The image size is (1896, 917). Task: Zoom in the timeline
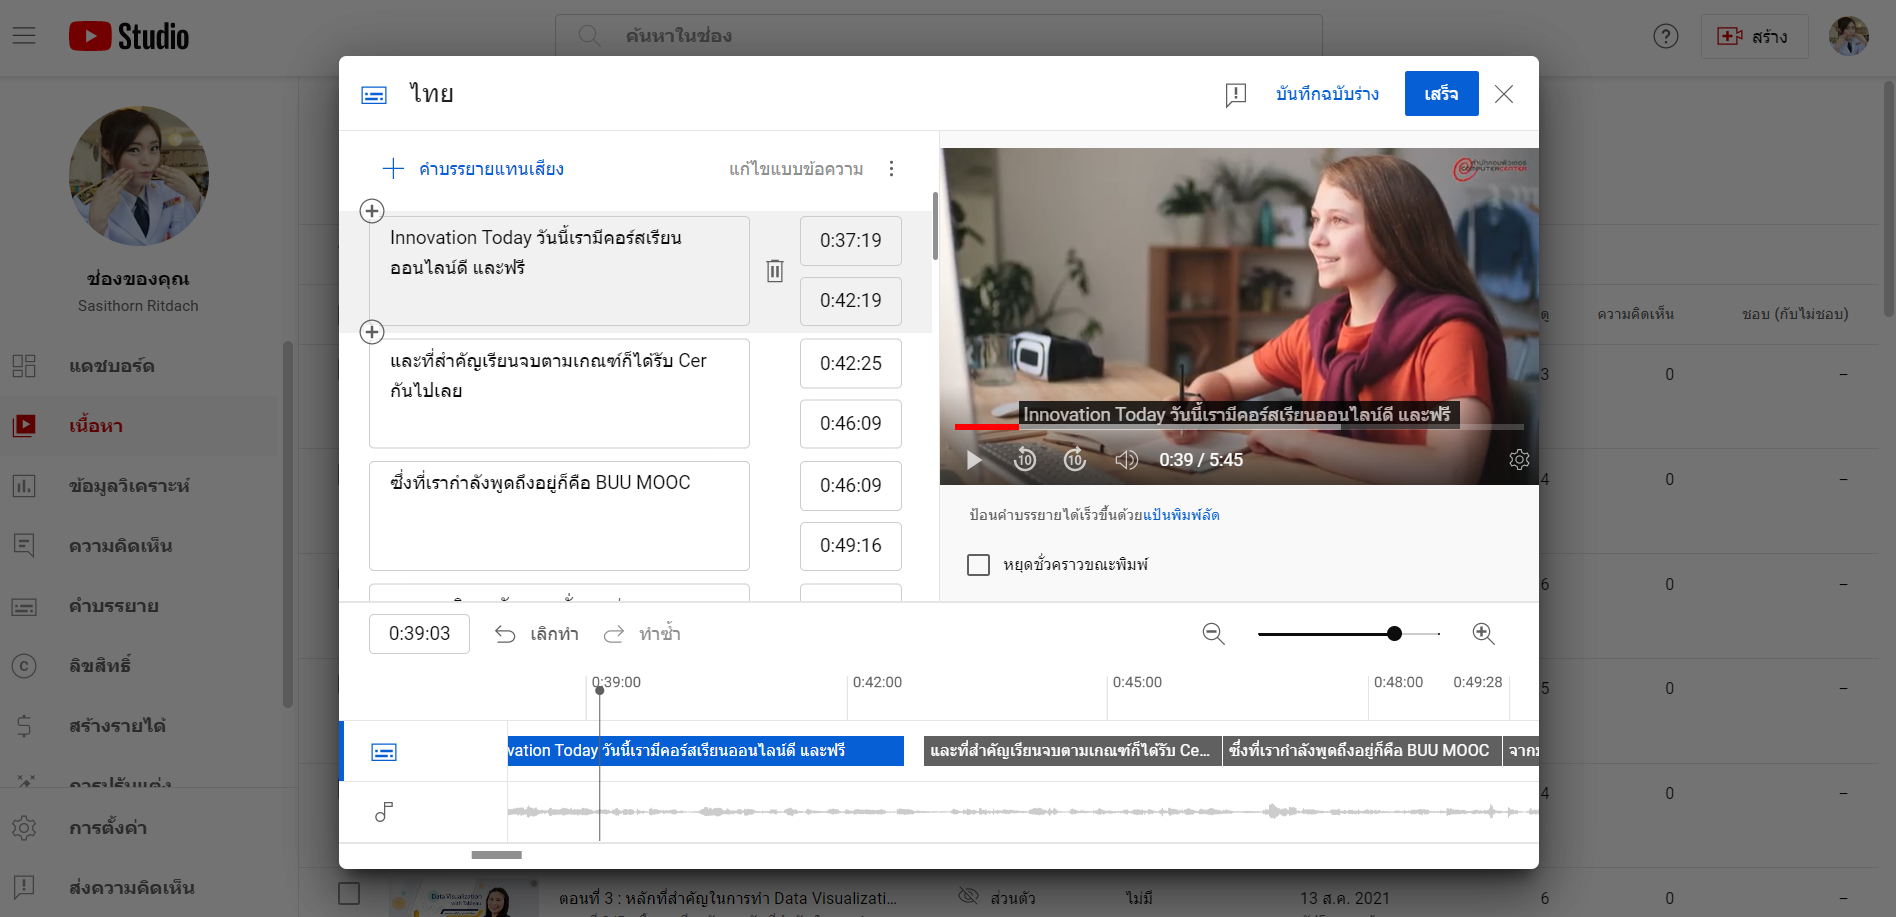tap(1483, 634)
